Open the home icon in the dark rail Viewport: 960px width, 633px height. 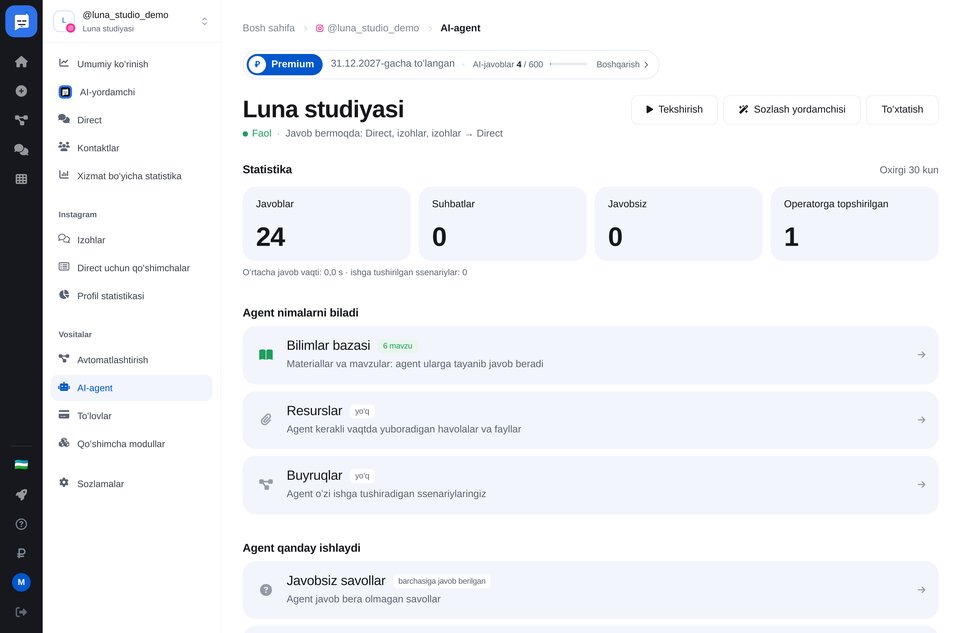tap(21, 62)
